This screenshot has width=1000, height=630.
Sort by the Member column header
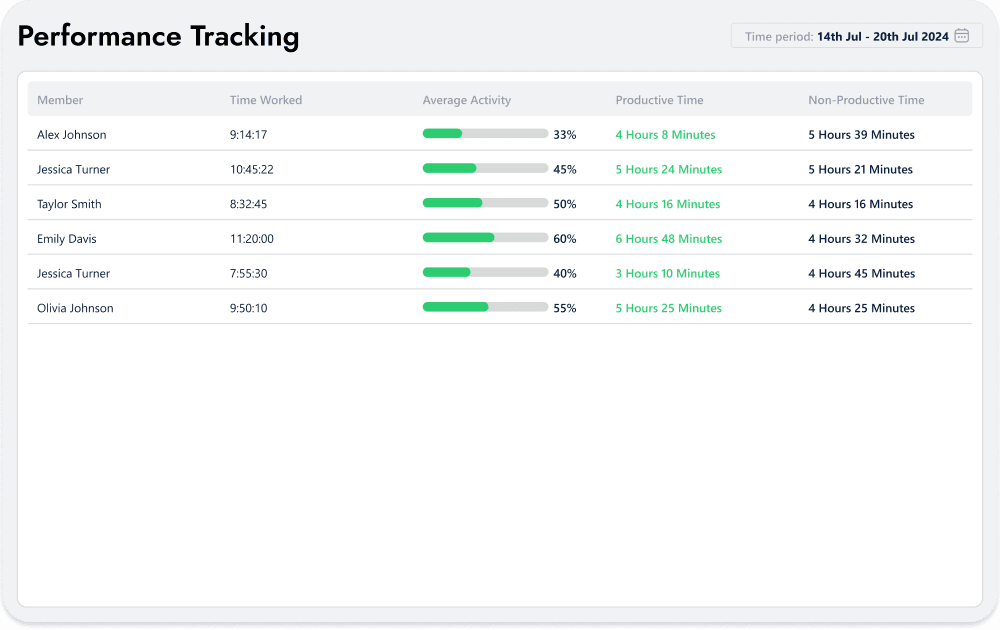click(x=60, y=100)
